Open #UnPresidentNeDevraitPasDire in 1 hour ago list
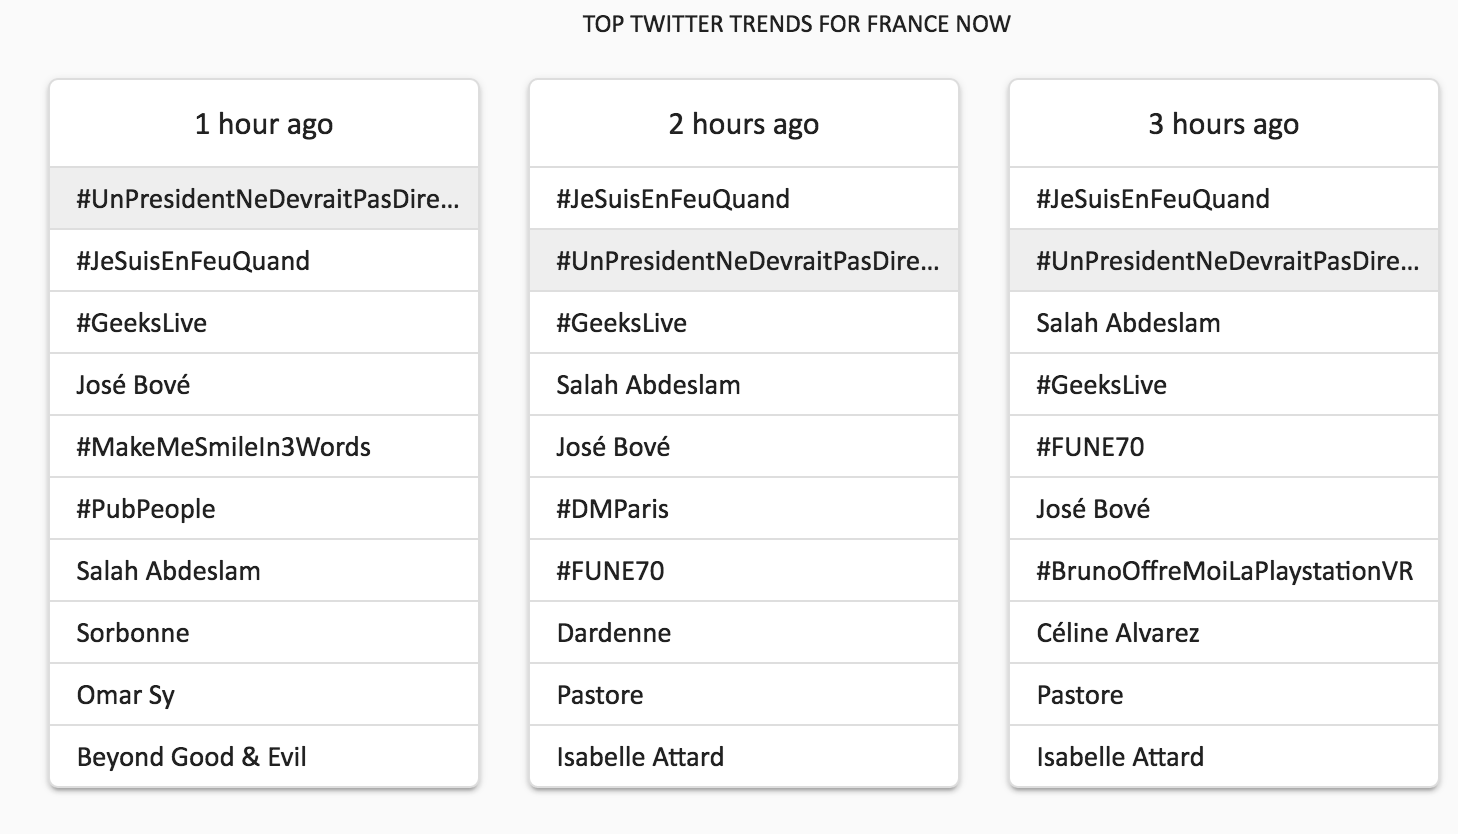Screen dimensions: 1458x834 pyautogui.click(x=266, y=199)
